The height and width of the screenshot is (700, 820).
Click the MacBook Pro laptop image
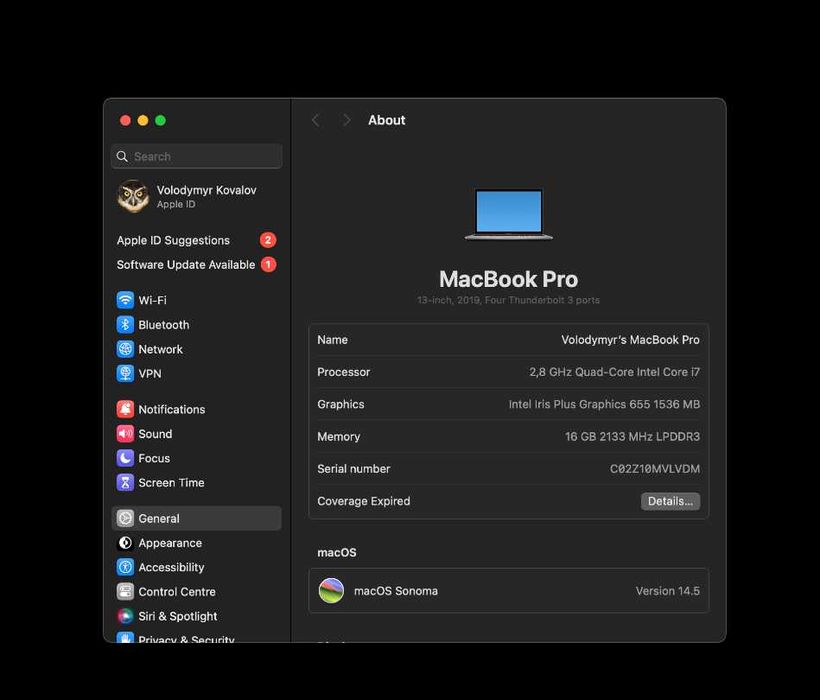pos(508,214)
